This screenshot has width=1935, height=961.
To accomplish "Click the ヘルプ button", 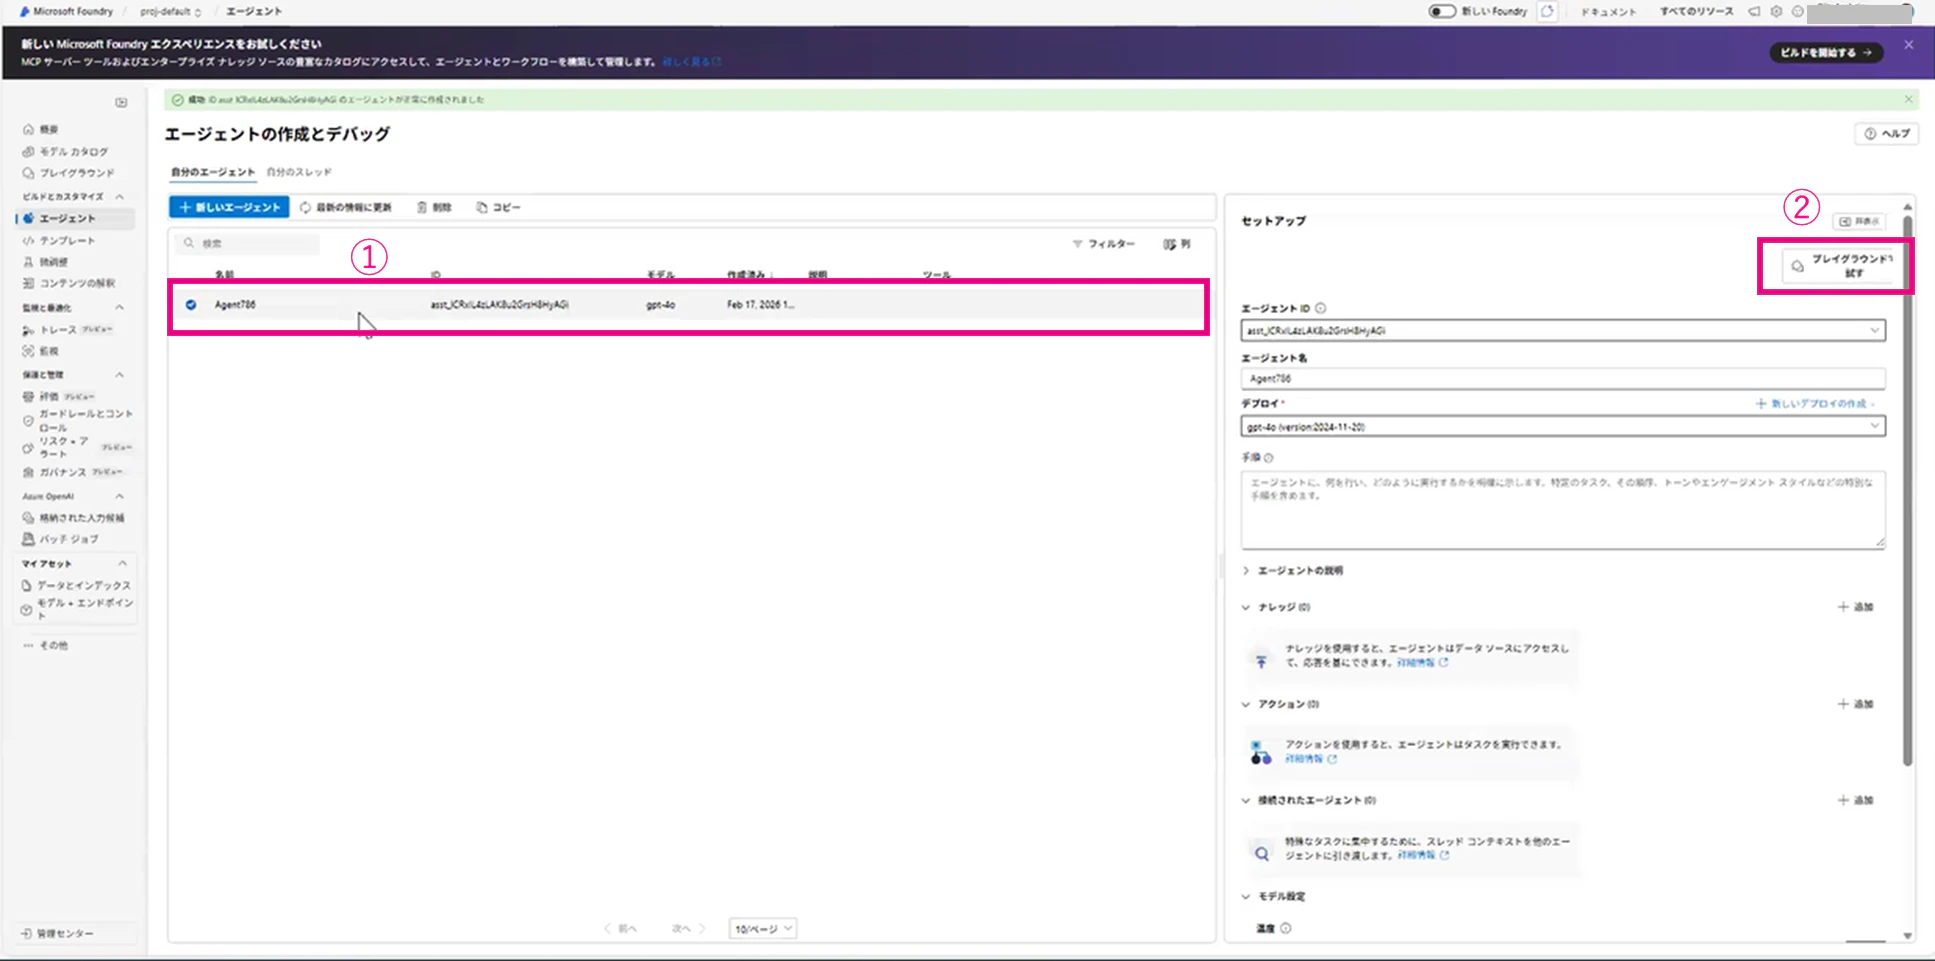I will (x=1887, y=134).
